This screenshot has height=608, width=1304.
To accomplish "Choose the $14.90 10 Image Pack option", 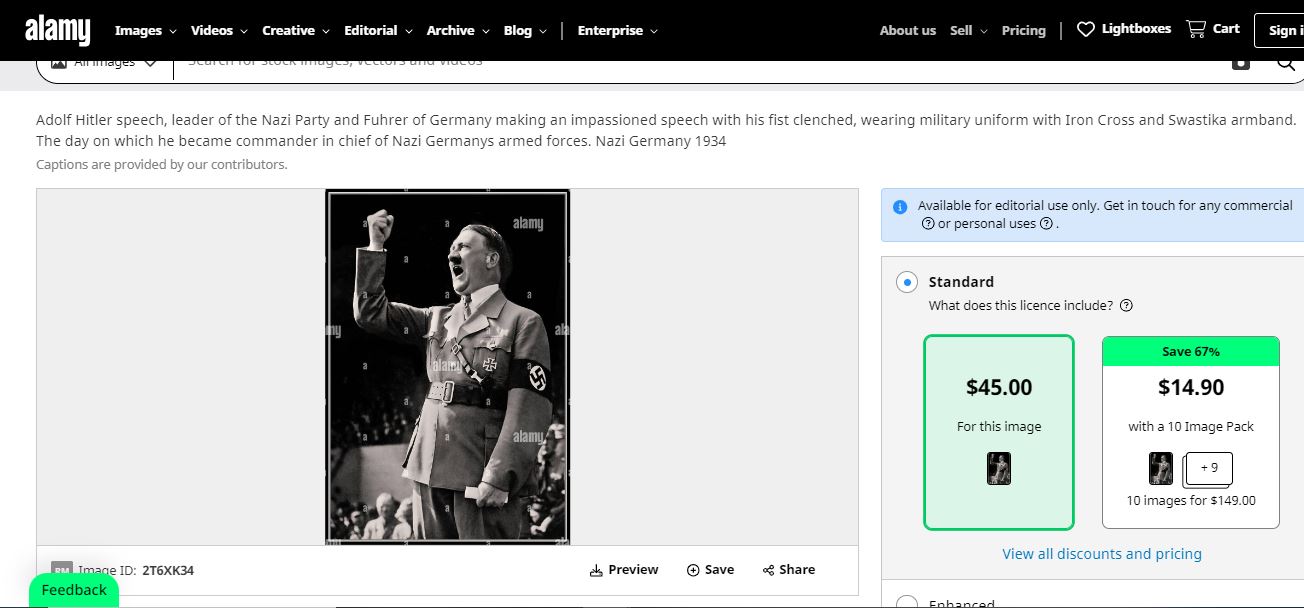I will [1190, 431].
